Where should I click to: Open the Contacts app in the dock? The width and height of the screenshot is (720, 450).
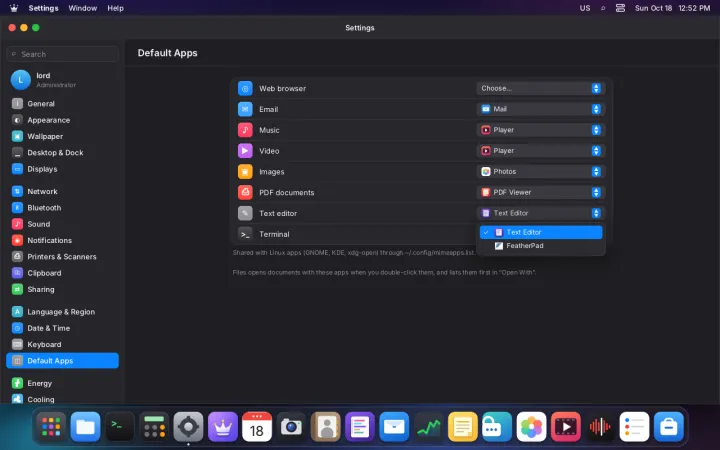click(x=326, y=427)
